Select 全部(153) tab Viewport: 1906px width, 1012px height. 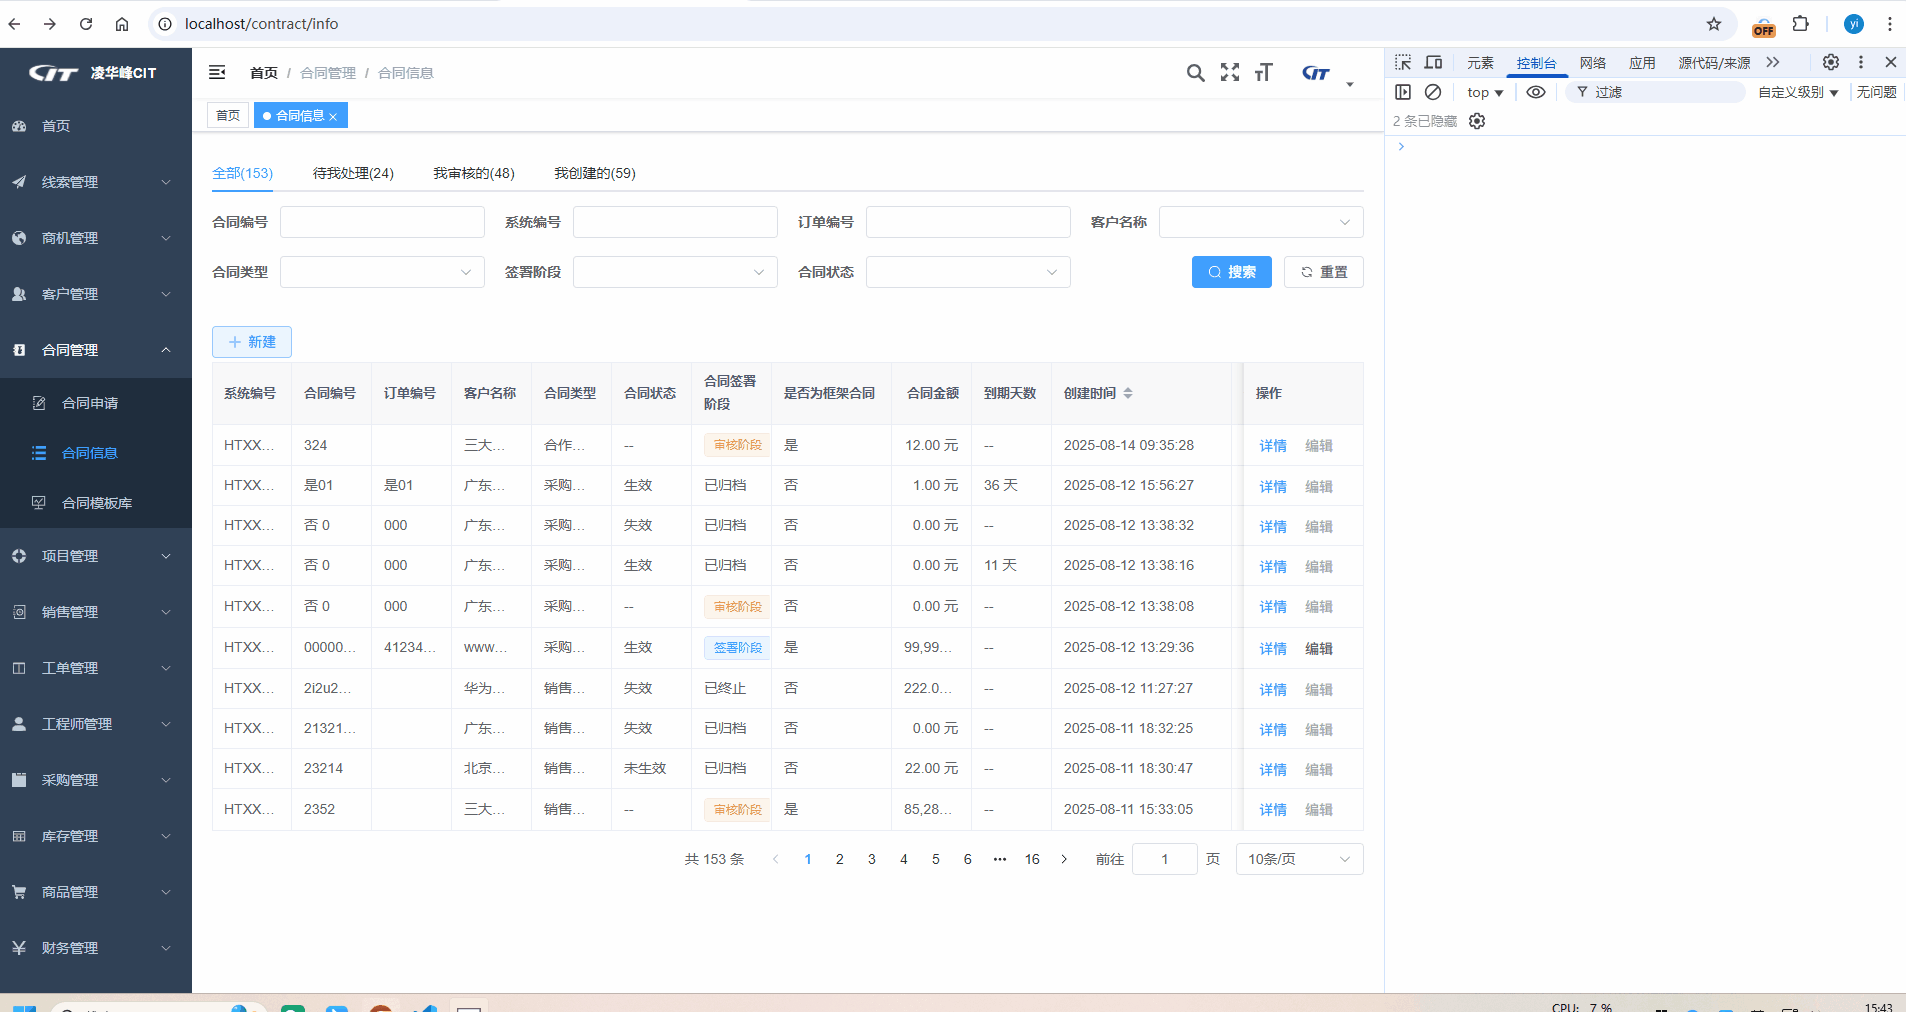pos(242,173)
